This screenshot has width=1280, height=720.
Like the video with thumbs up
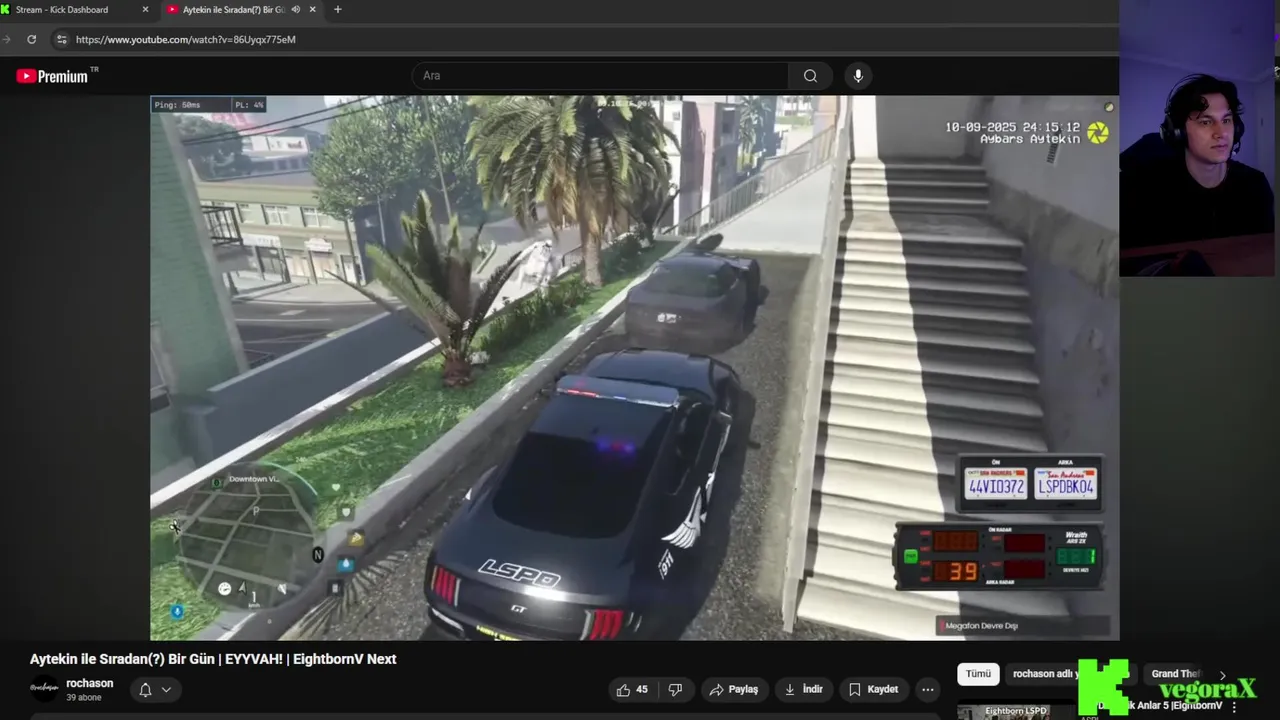[632, 689]
